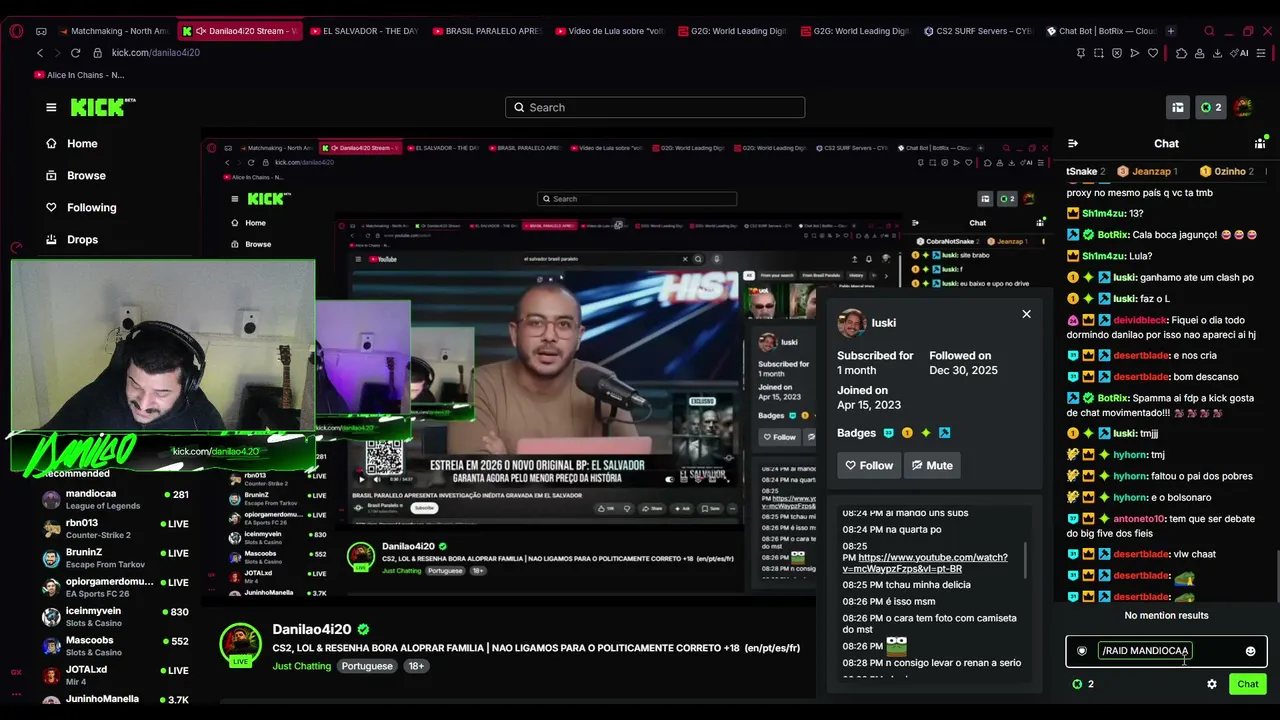
Task: Open the Just Chatting category link
Action: 302,666
